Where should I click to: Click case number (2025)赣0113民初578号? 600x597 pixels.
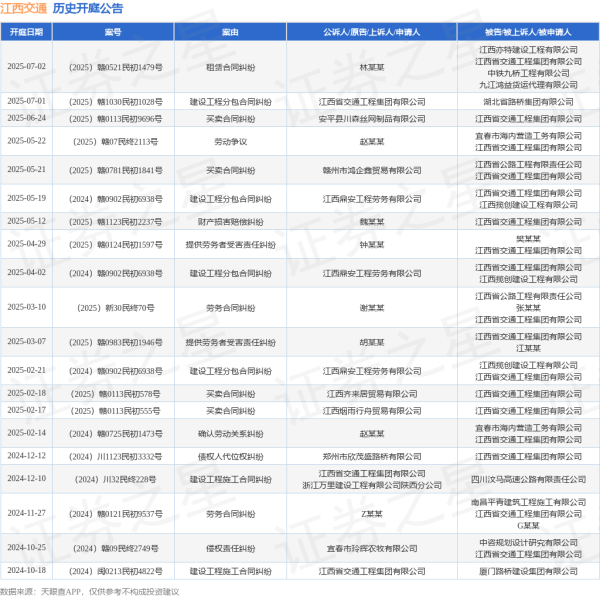(116, 394)
